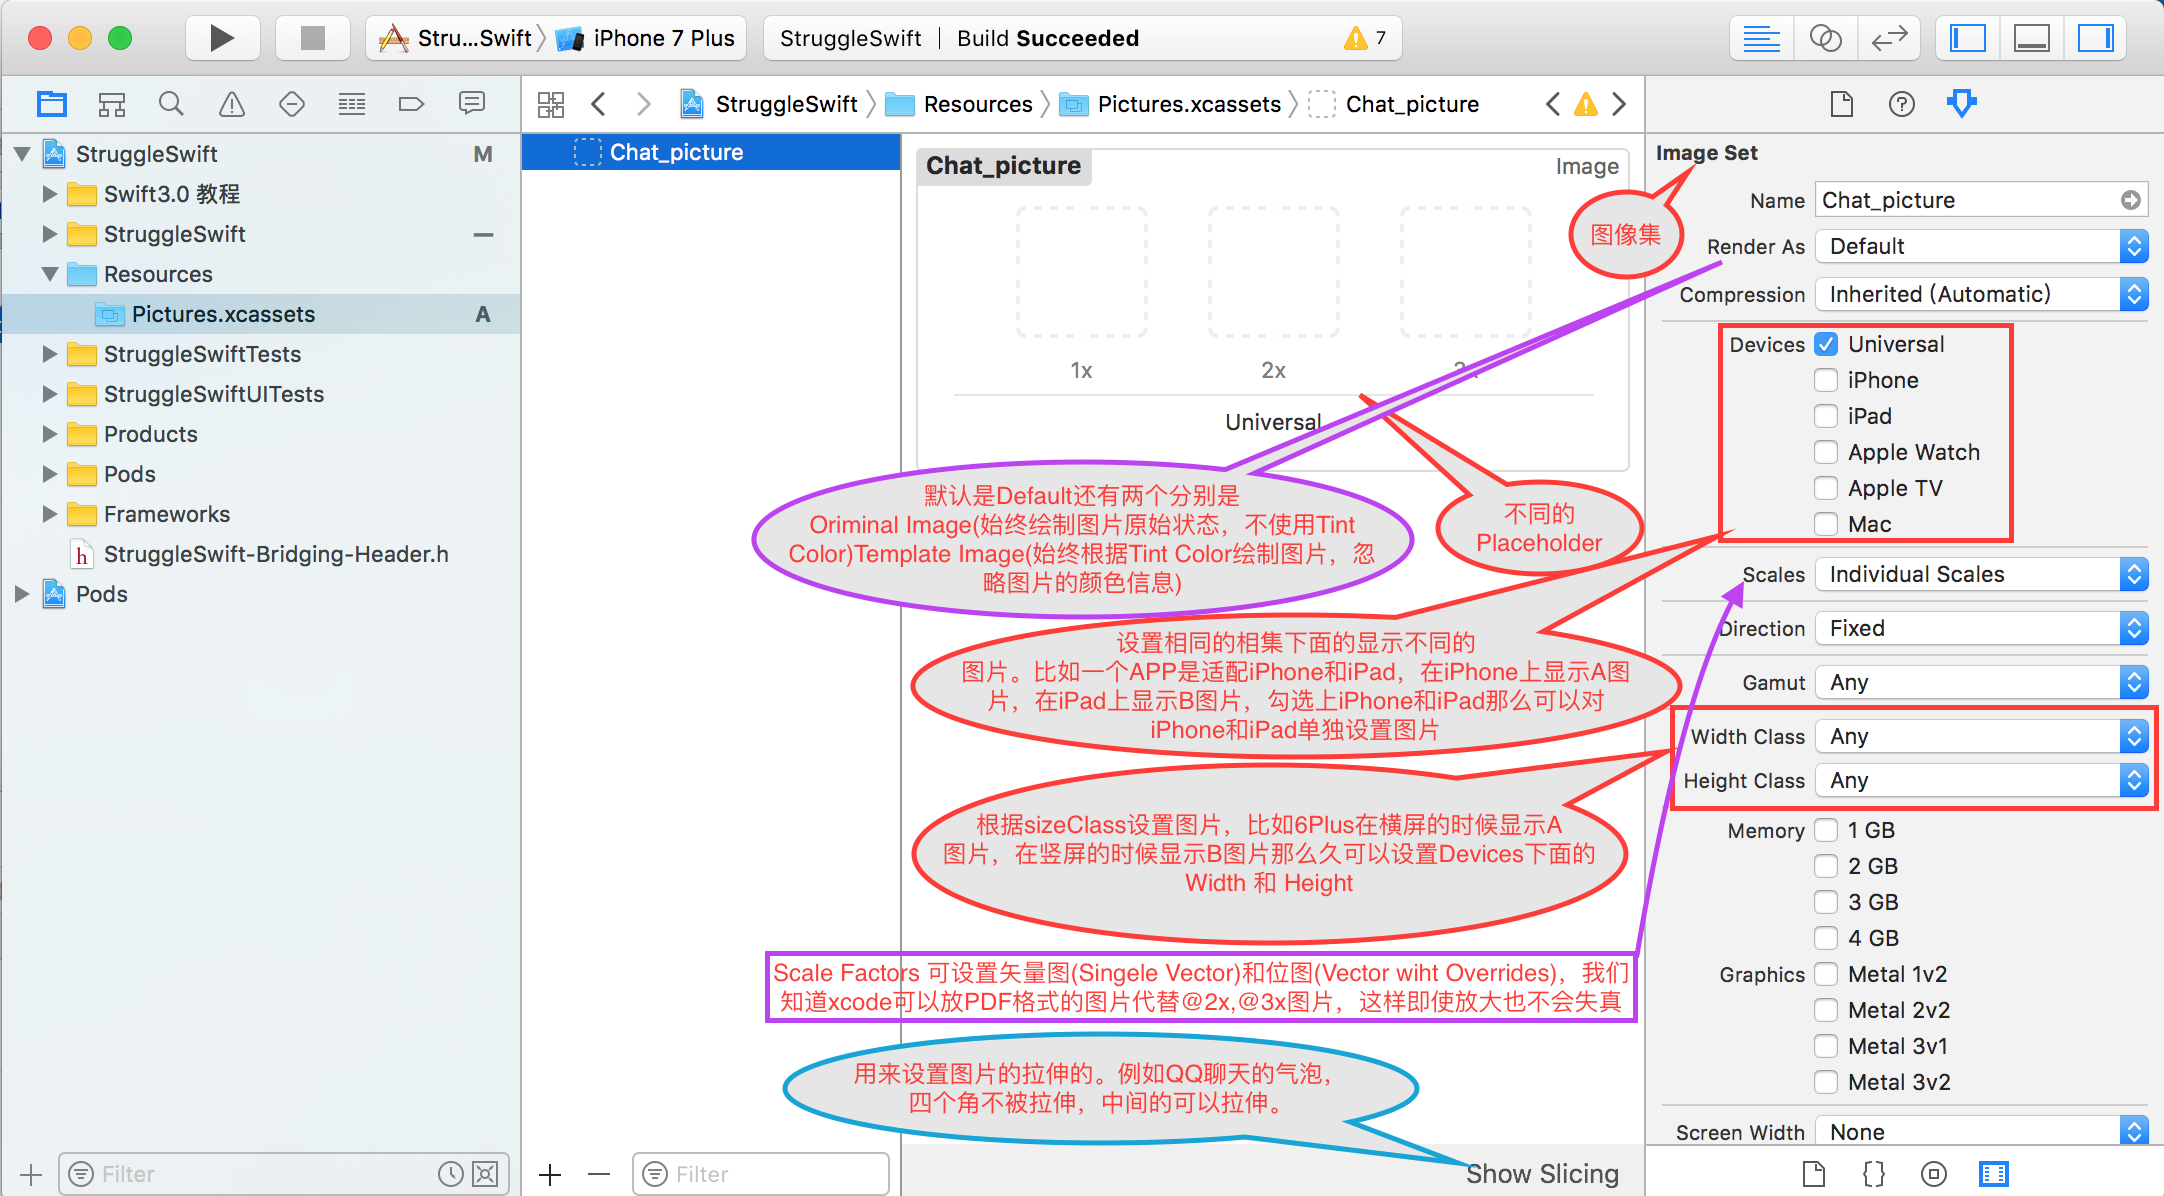
Task: Click the 1x image well
Action: (x=1081, y=272)
